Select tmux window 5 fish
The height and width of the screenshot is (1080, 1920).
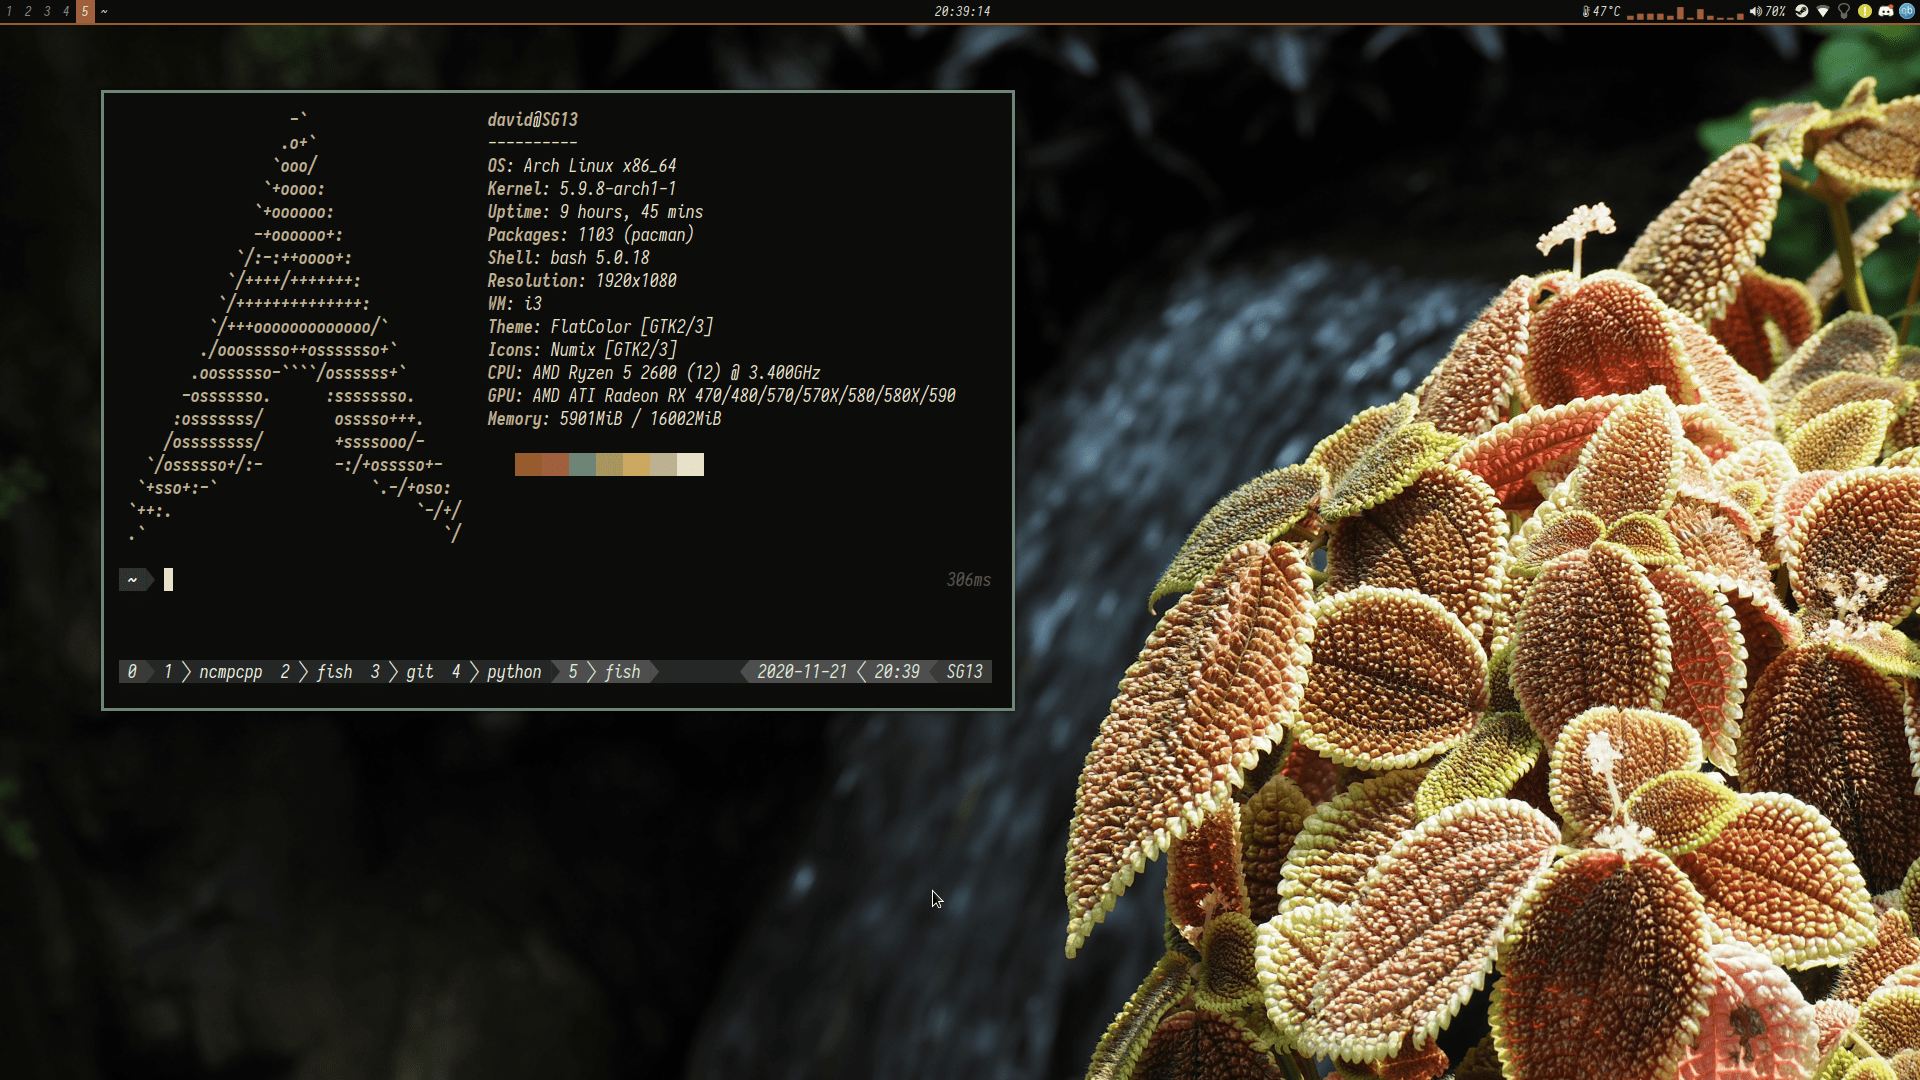point(605,672)
